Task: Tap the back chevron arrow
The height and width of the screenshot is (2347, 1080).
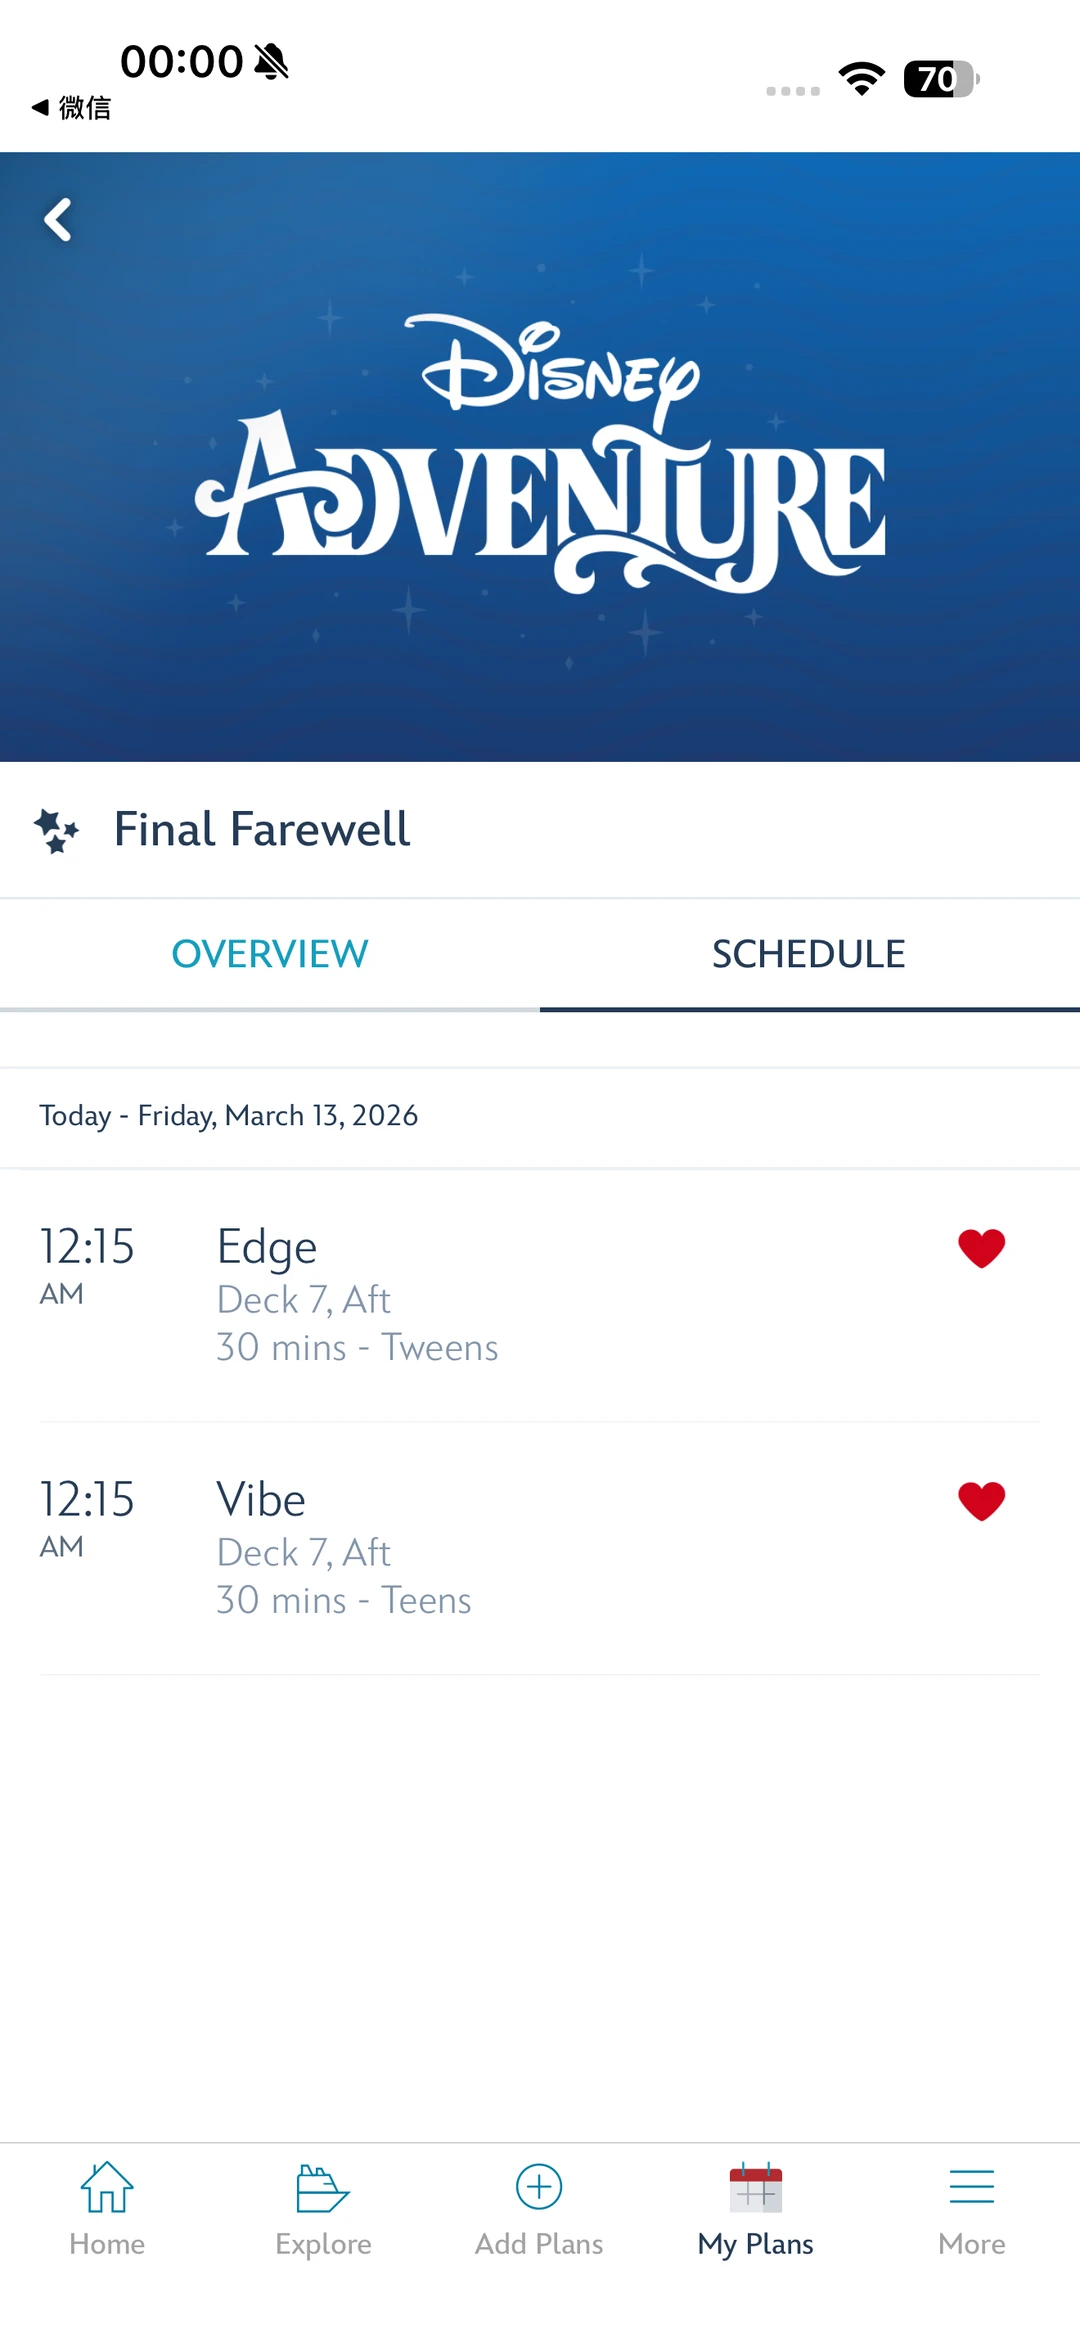Action: pos(58,220)
